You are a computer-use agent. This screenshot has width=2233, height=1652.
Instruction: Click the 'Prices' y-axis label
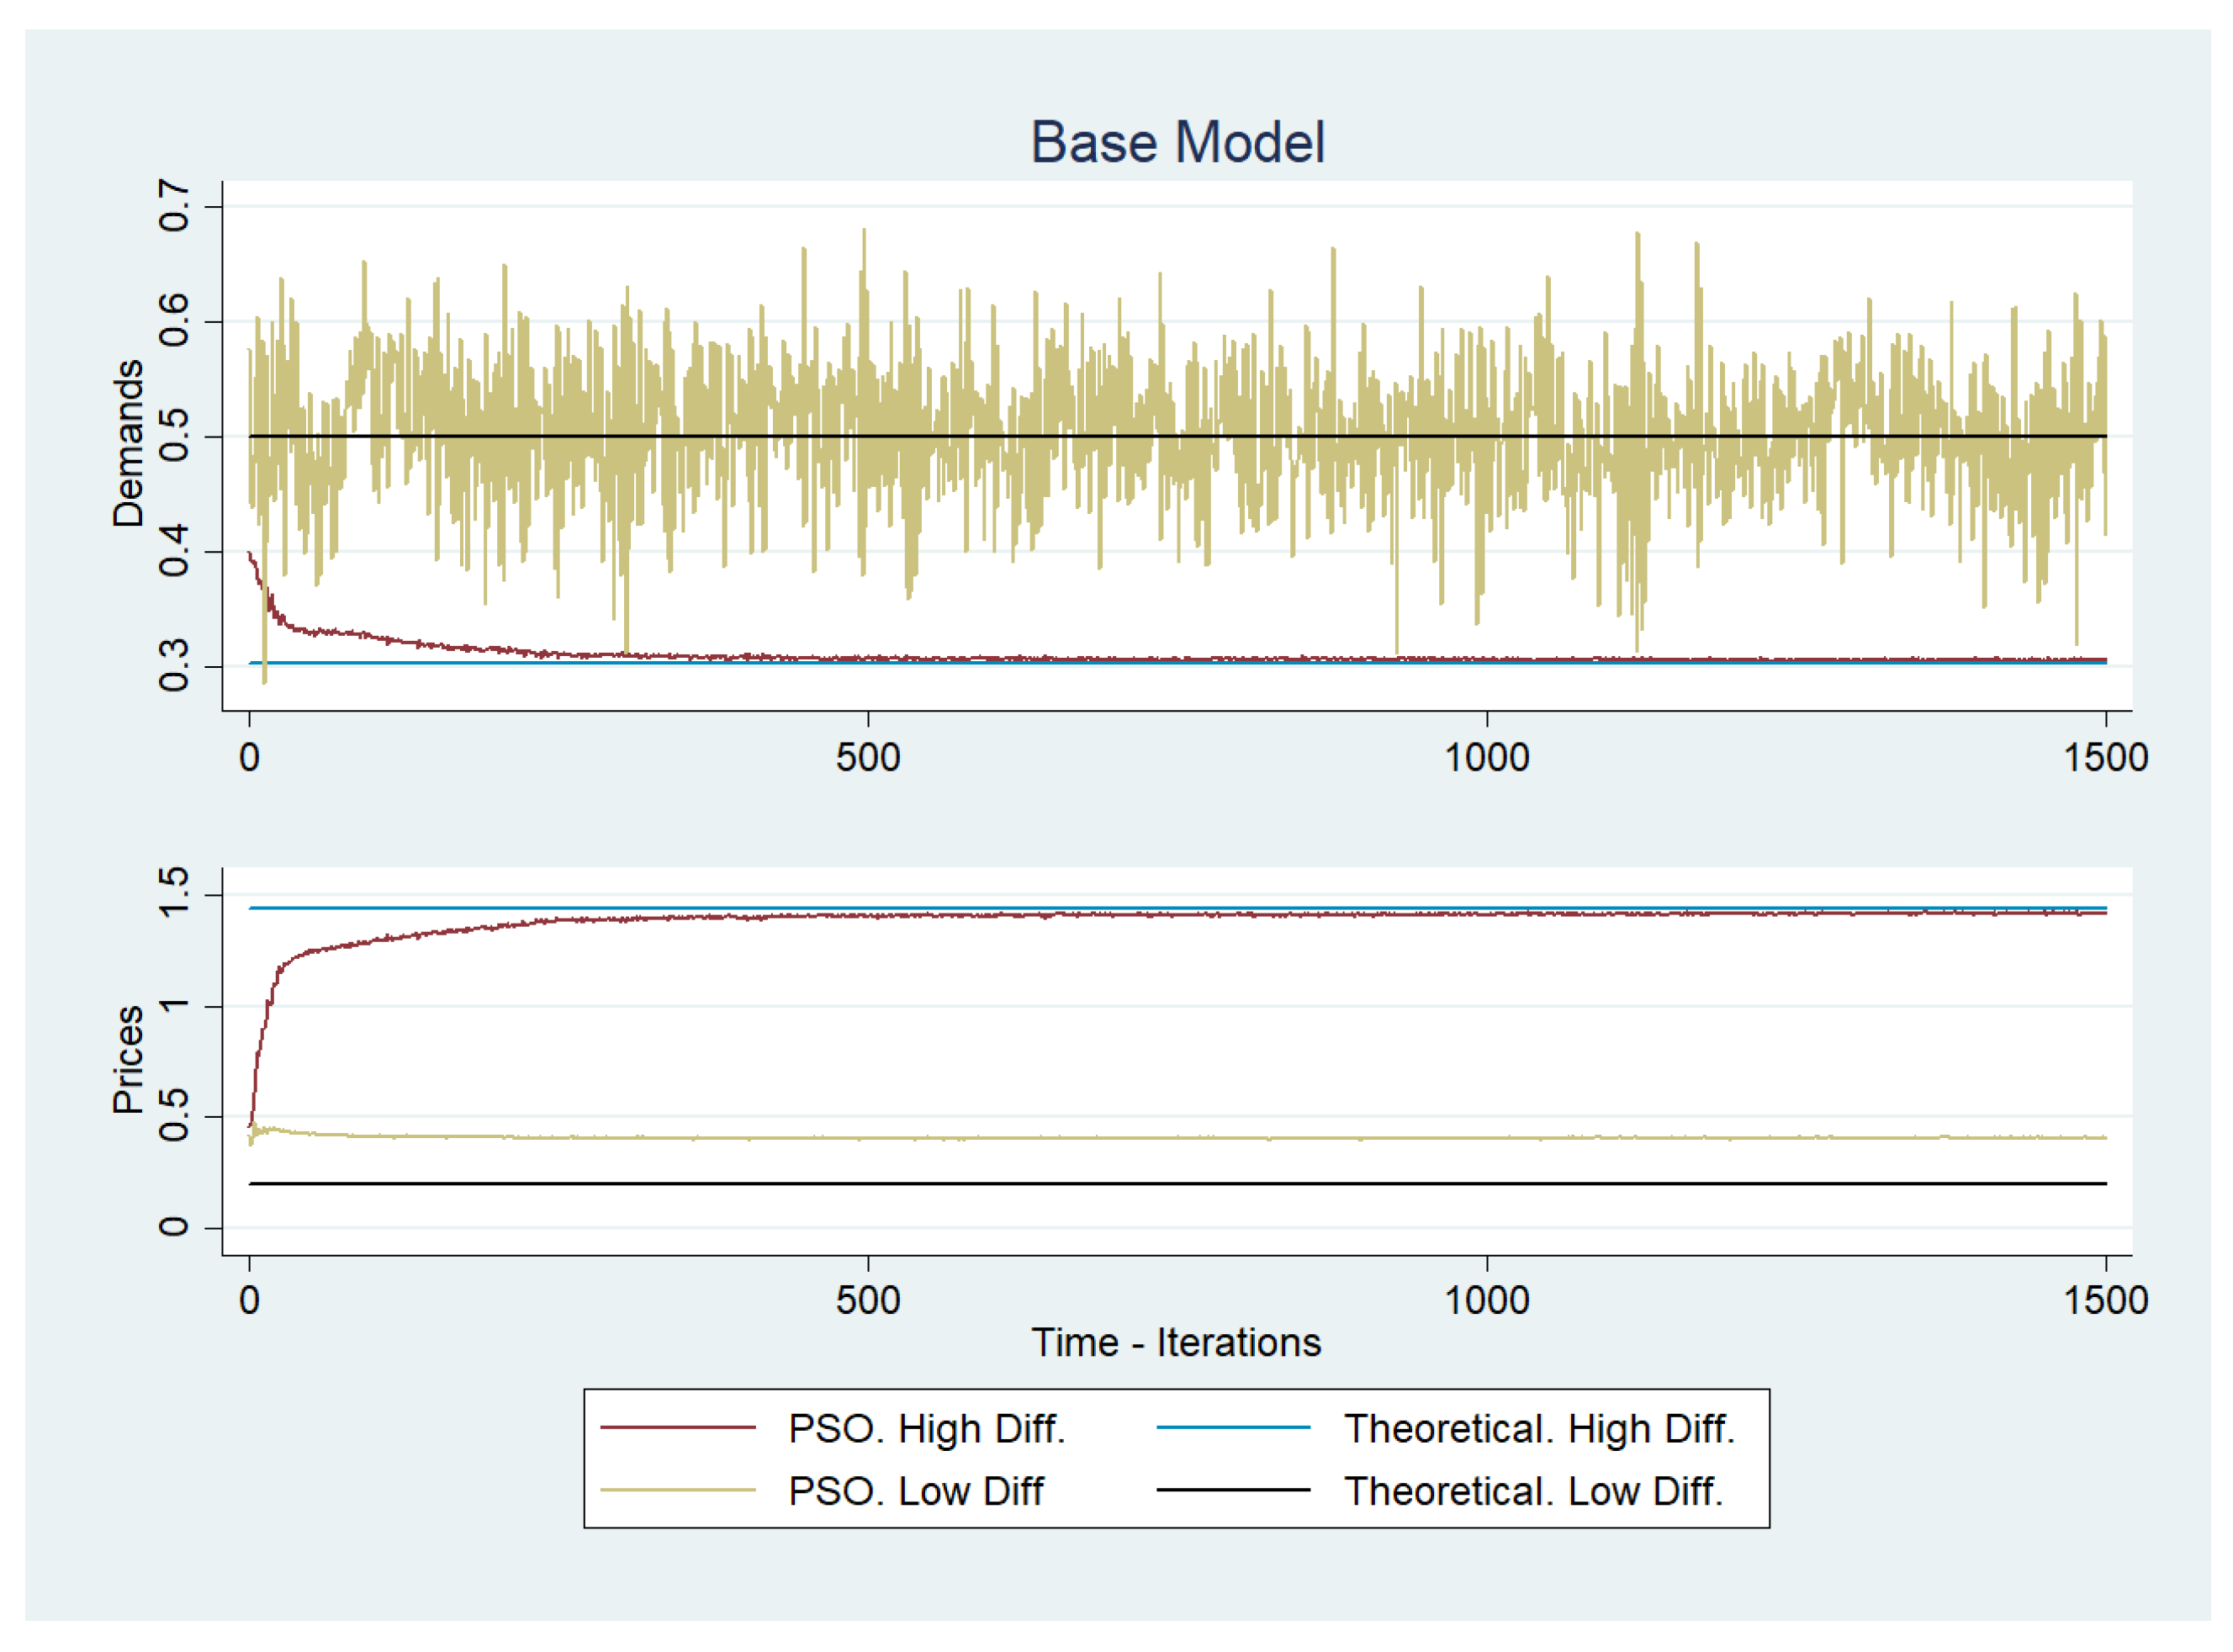click(x=128, y=1060)
